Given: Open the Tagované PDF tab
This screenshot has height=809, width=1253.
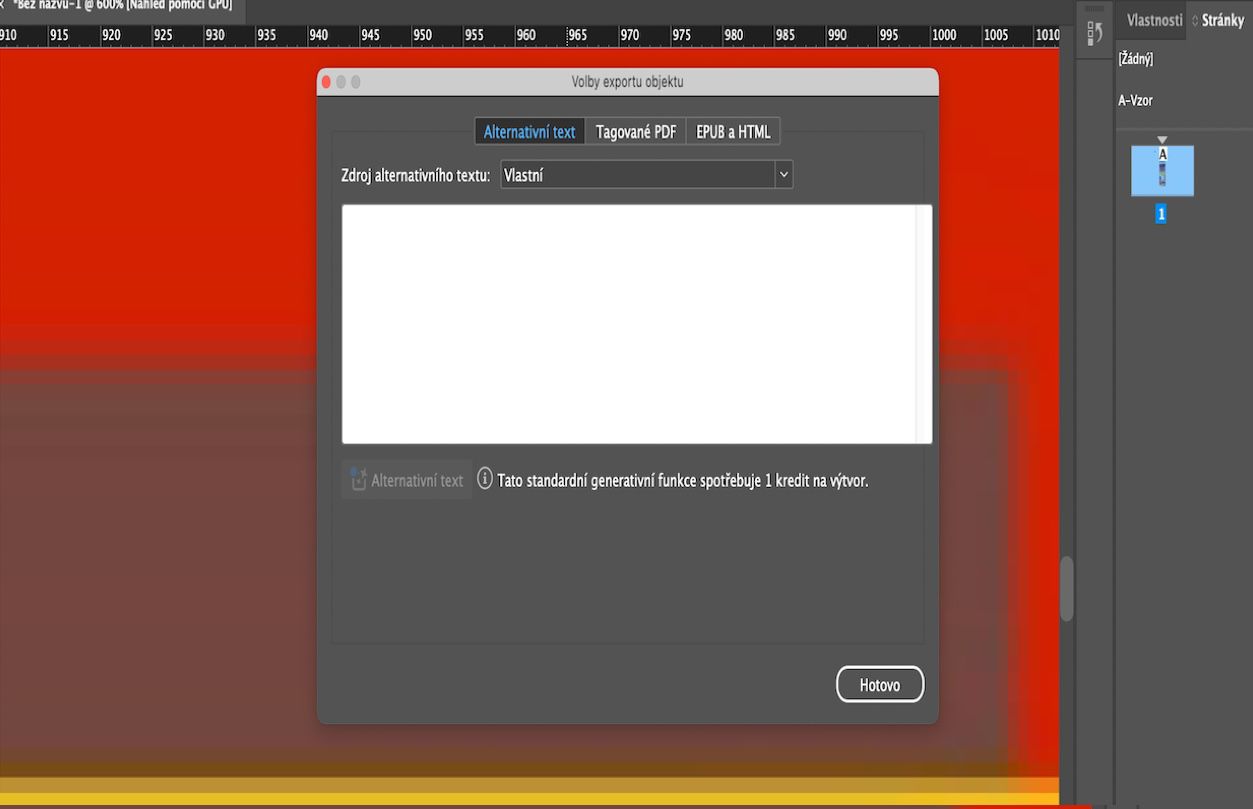Looking at the screenshot, I should click(636, 132).
